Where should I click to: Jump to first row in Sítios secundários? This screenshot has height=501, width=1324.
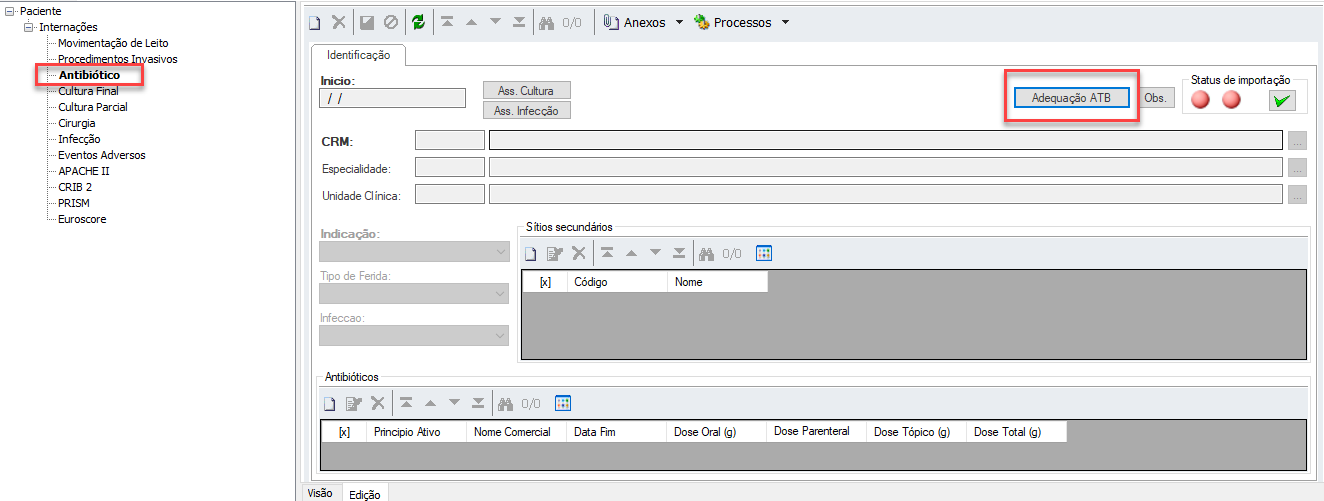coord(607,253)
